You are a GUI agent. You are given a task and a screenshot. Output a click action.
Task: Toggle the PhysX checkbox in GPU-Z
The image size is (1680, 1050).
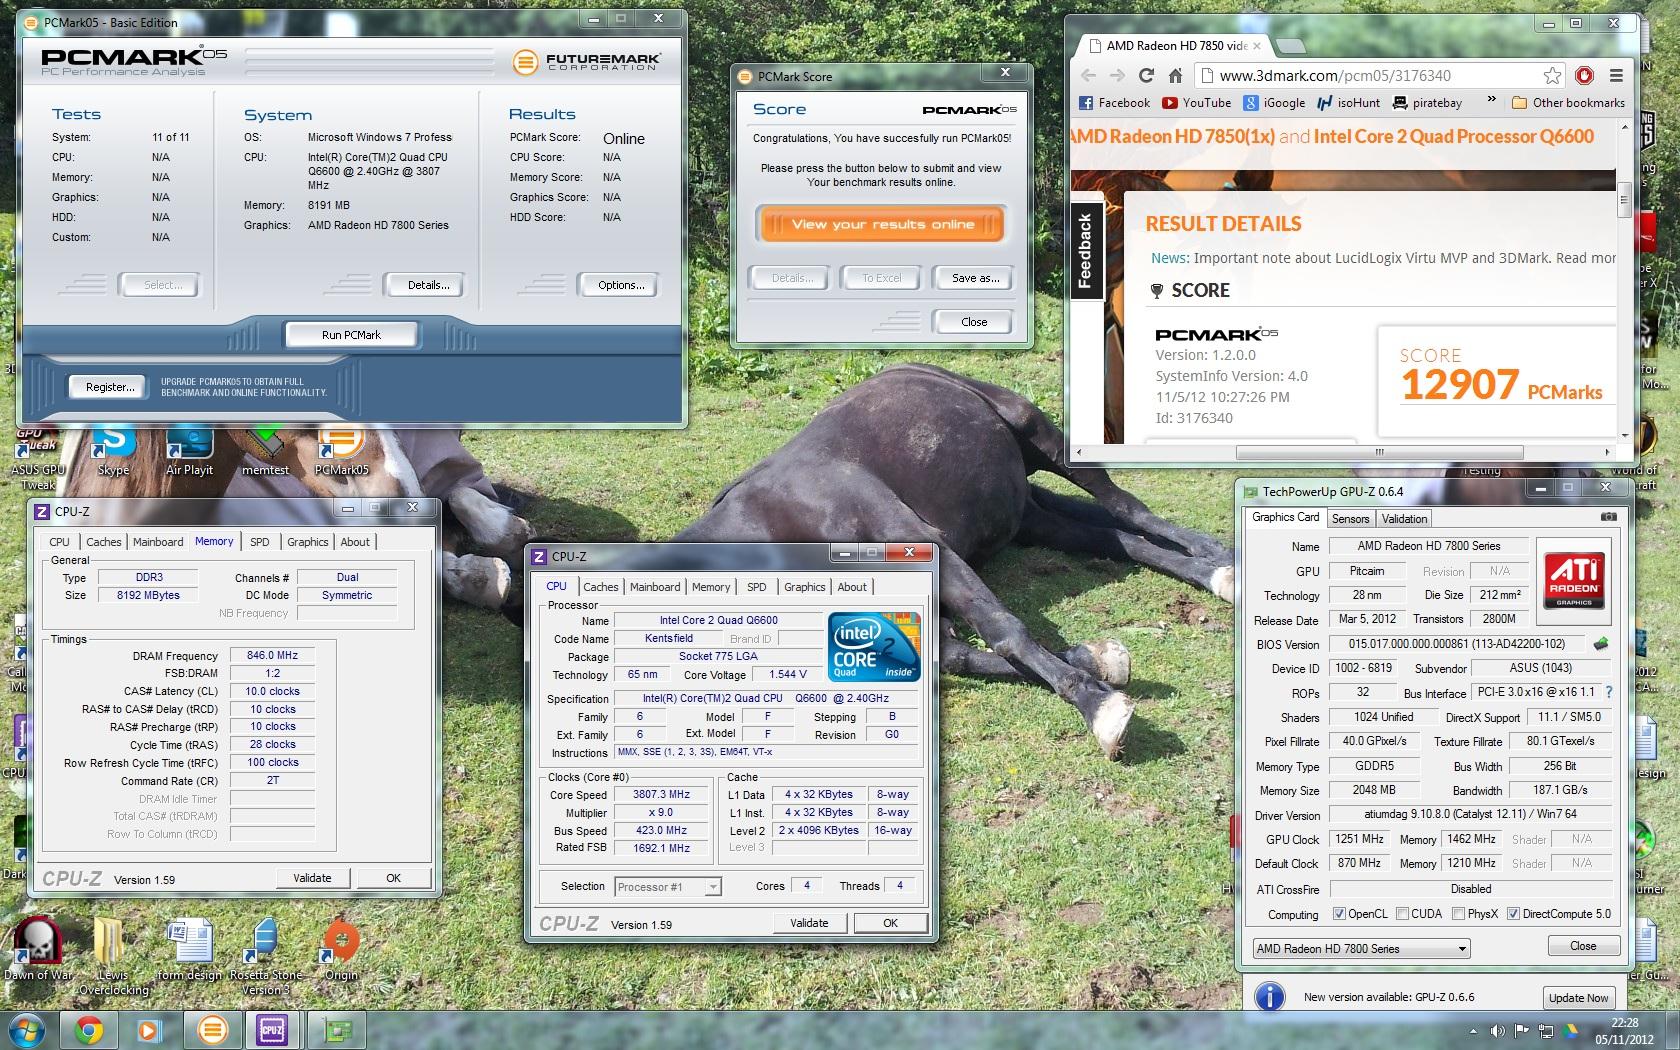pyautogui.click(x=1458, y=913)
